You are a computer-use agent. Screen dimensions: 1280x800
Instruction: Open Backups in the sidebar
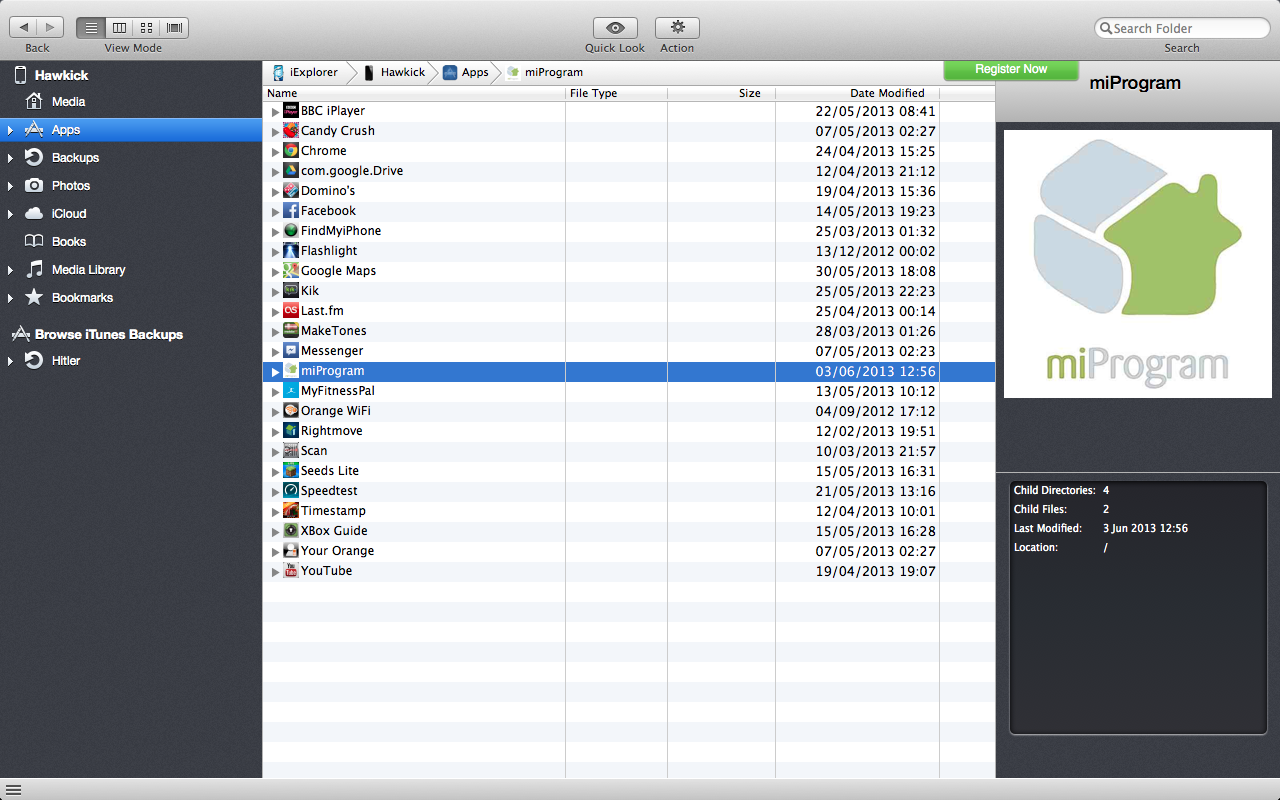click(75, 158)
